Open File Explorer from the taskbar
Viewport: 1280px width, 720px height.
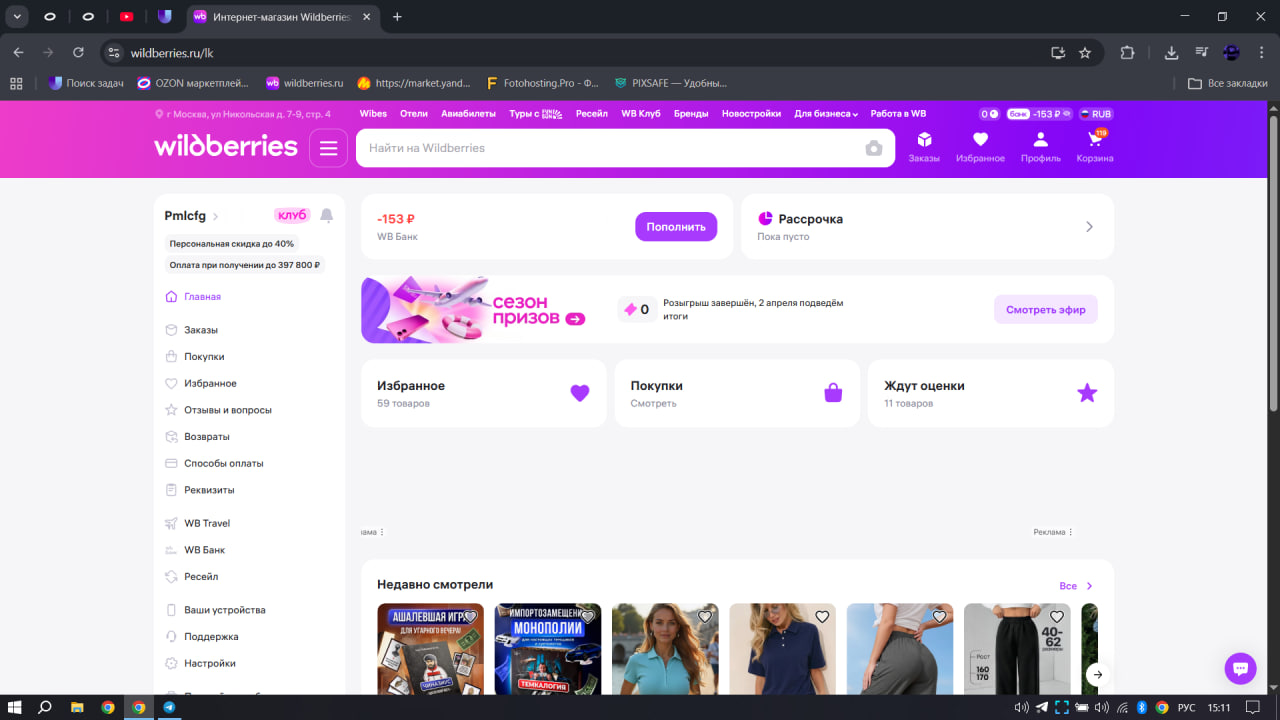(77, 707)
